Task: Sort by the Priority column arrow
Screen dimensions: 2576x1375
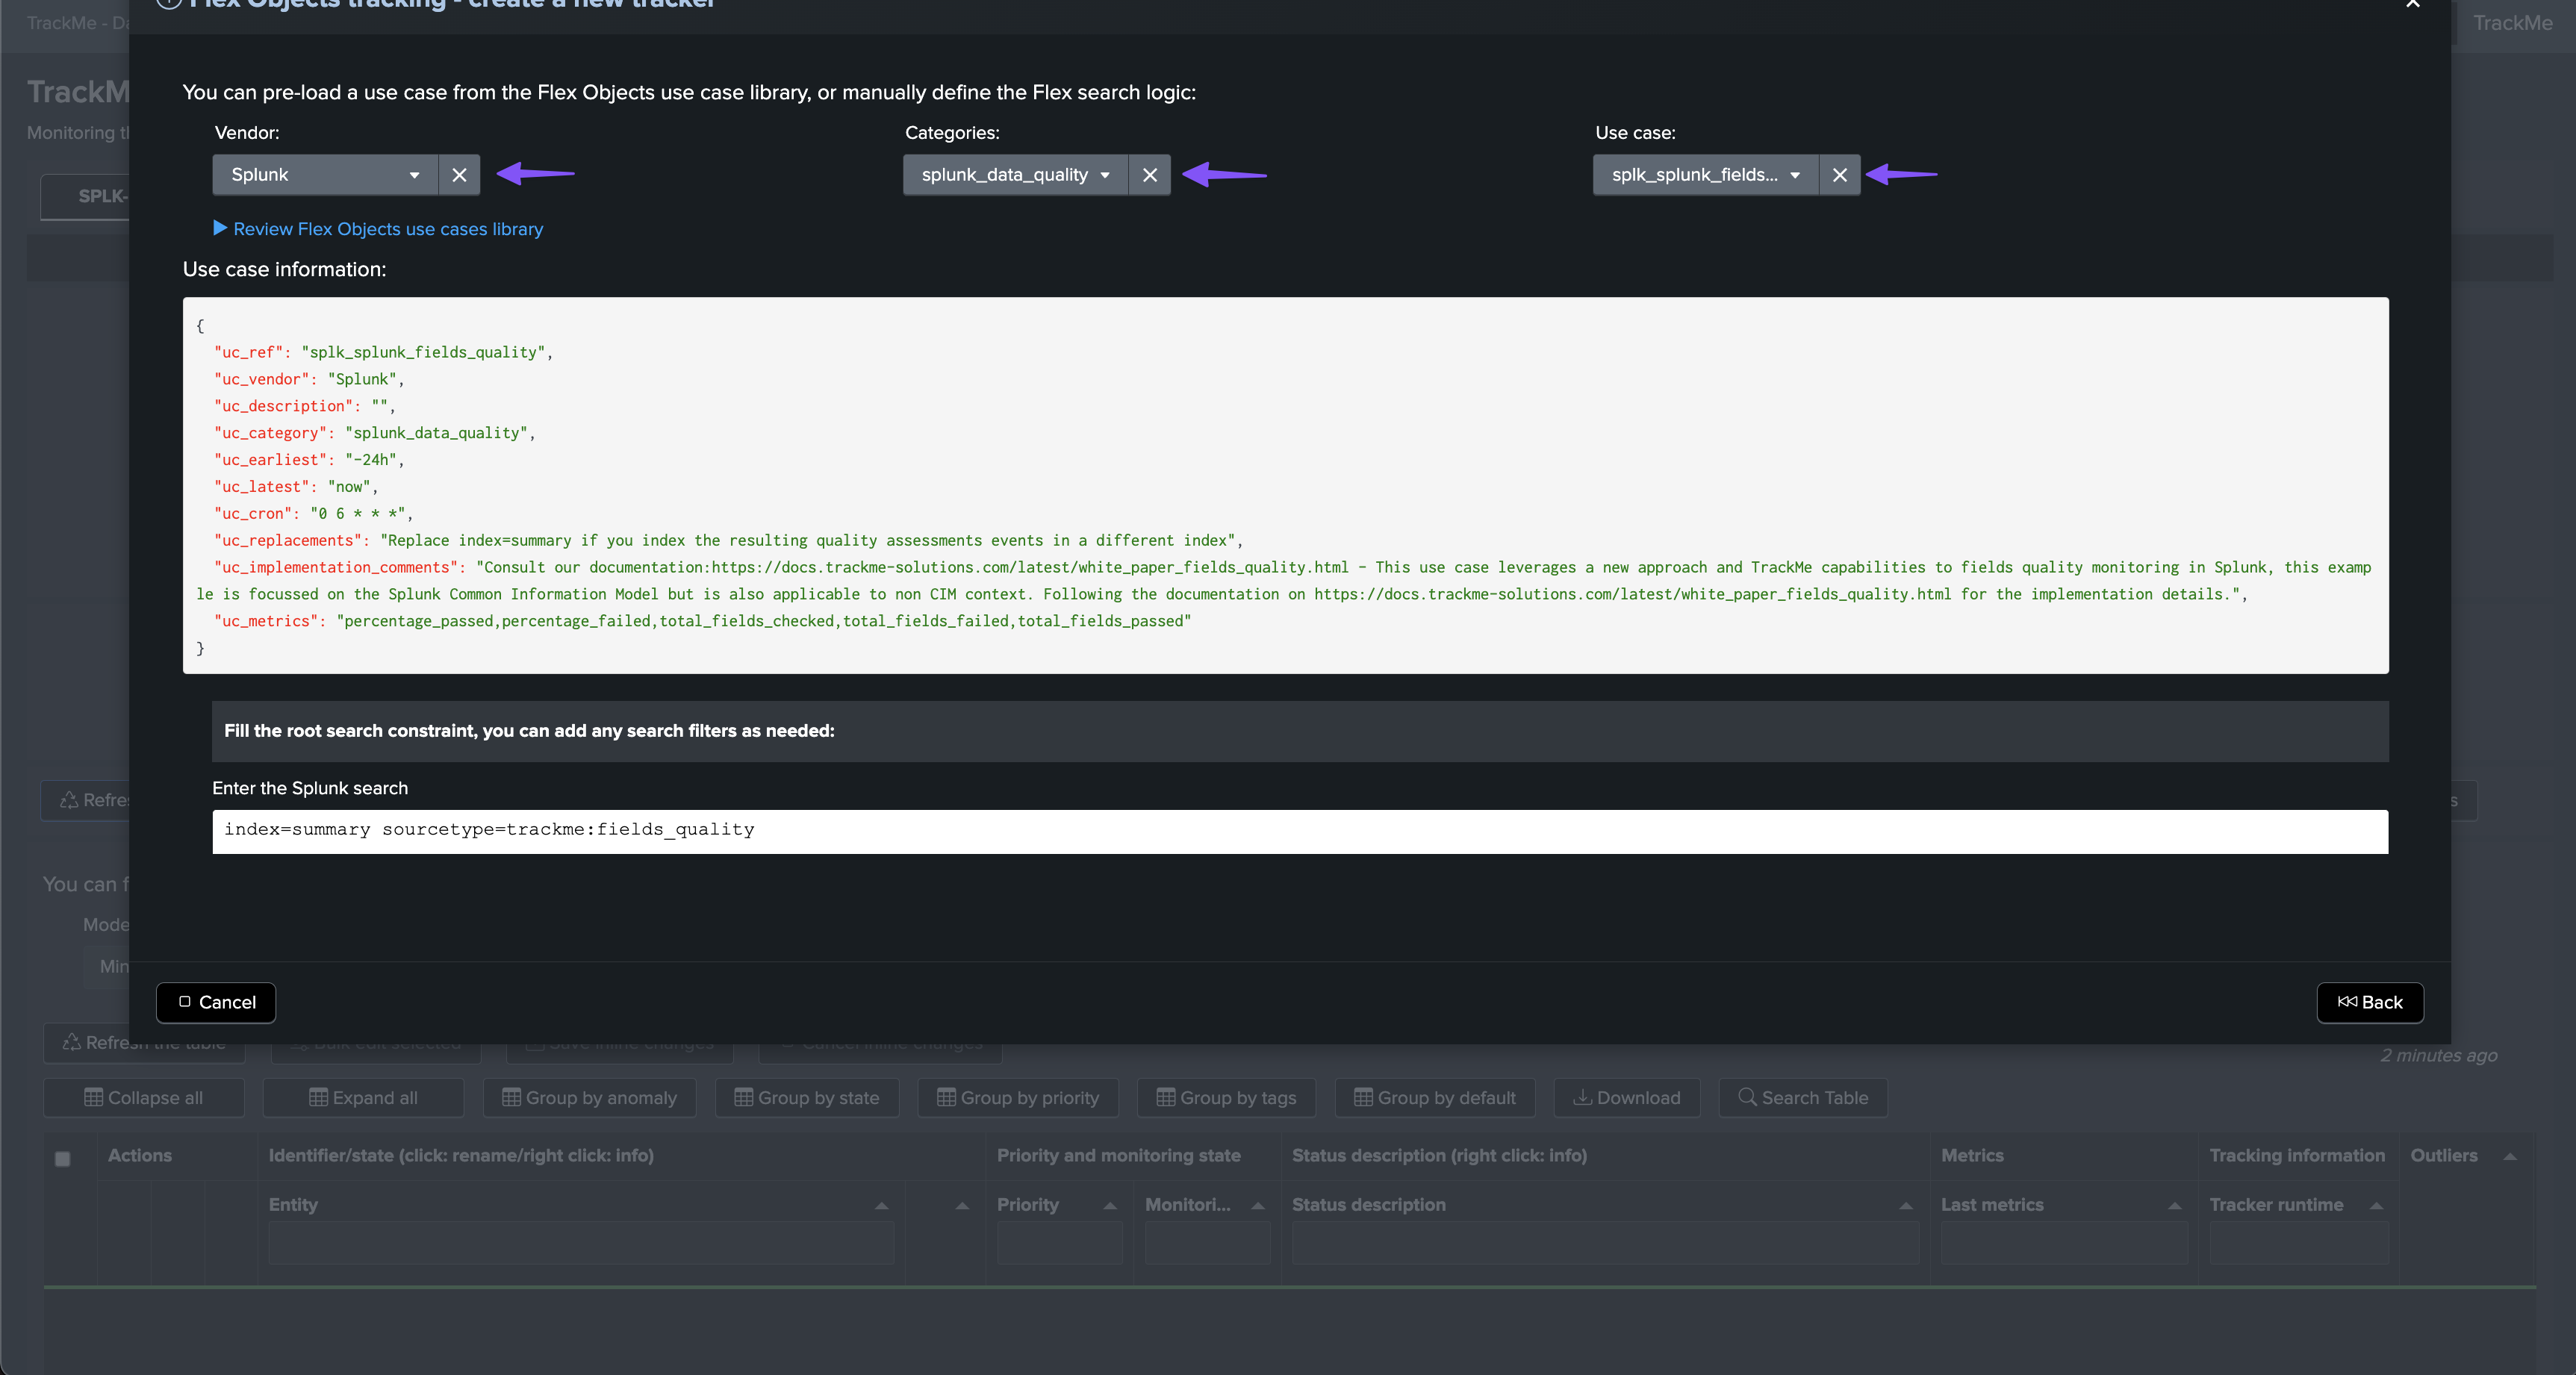Action: (1110, 1206)
